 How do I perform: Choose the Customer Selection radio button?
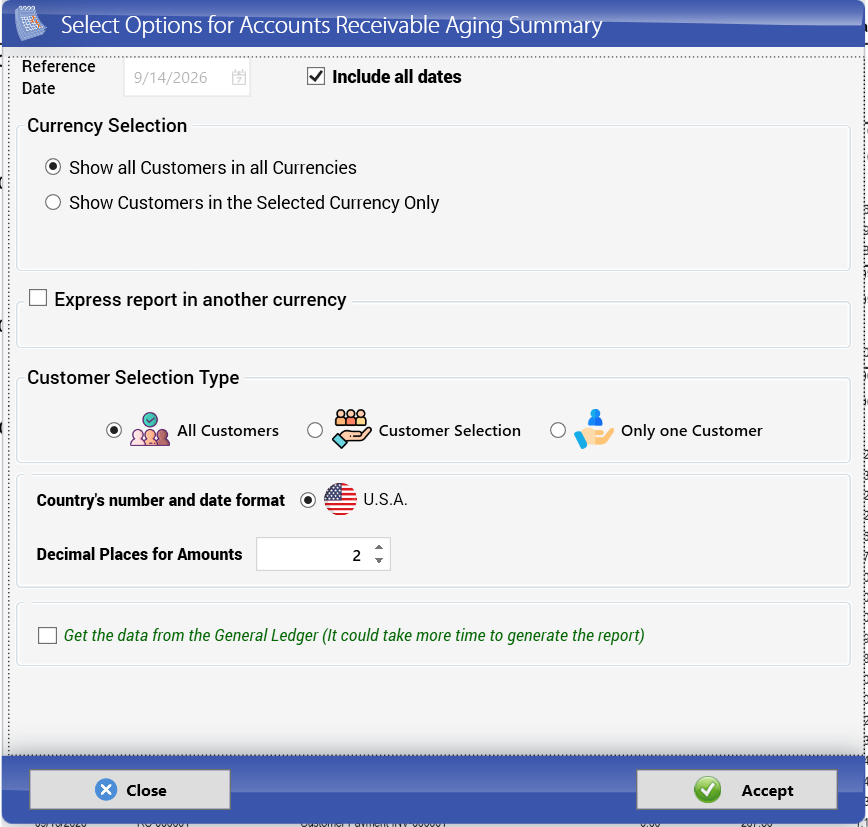315,430
